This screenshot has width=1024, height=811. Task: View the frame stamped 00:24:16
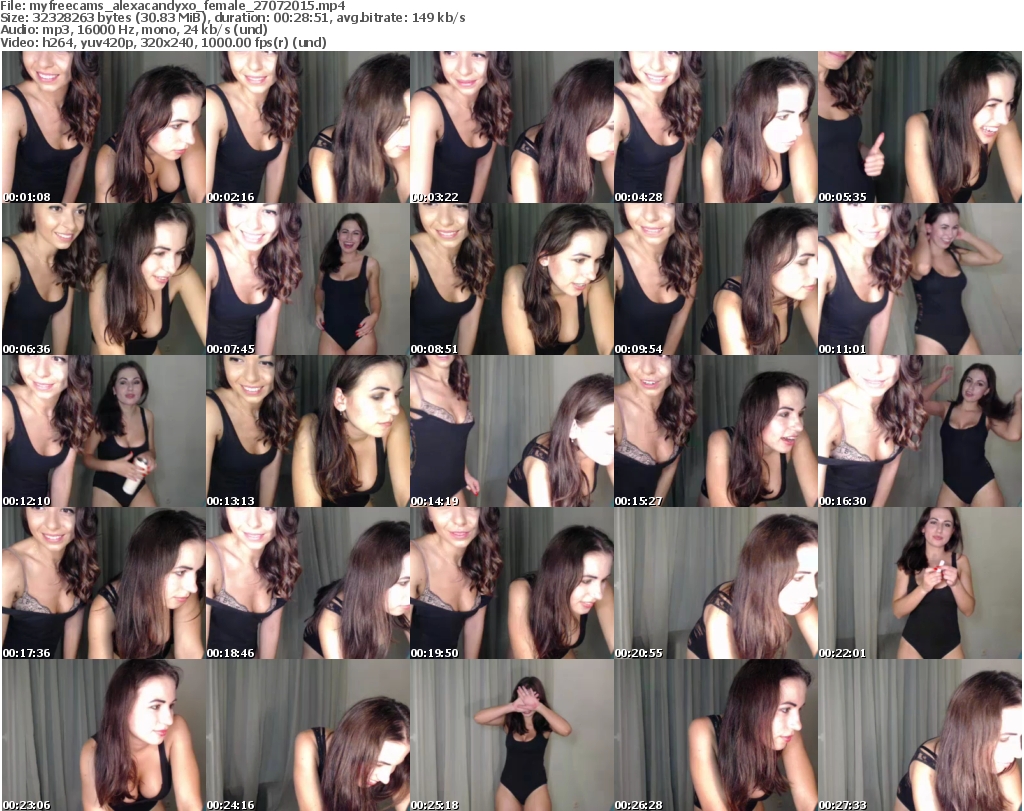click(x=308, y=735)
